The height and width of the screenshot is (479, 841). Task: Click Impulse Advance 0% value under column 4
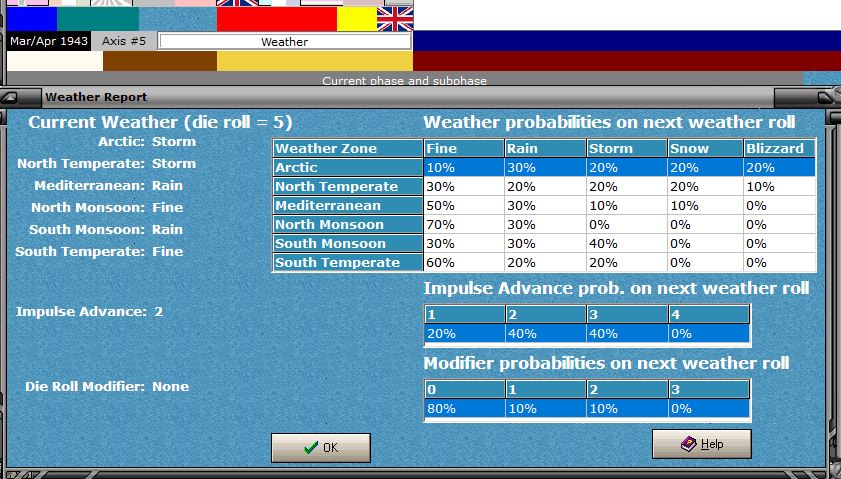pos(709,334)
